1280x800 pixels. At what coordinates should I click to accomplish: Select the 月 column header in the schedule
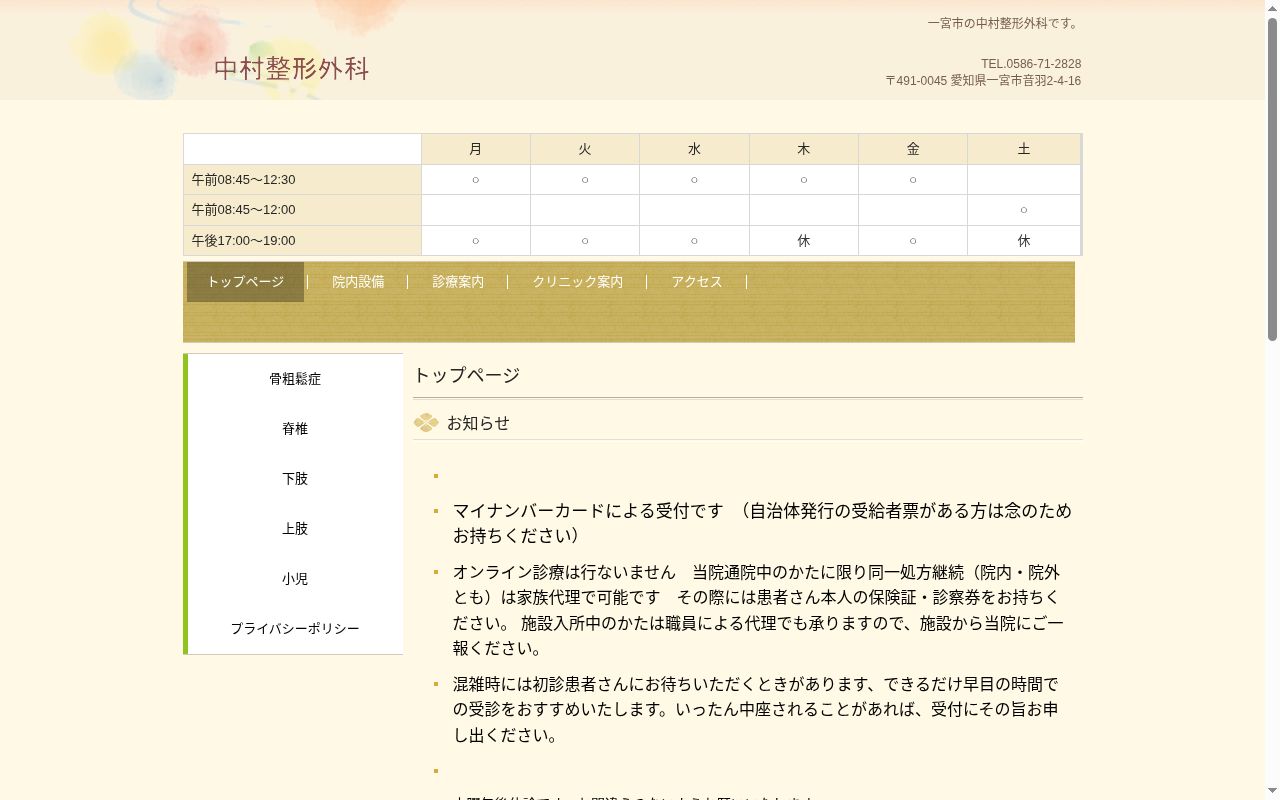click(x=476, y=149)
